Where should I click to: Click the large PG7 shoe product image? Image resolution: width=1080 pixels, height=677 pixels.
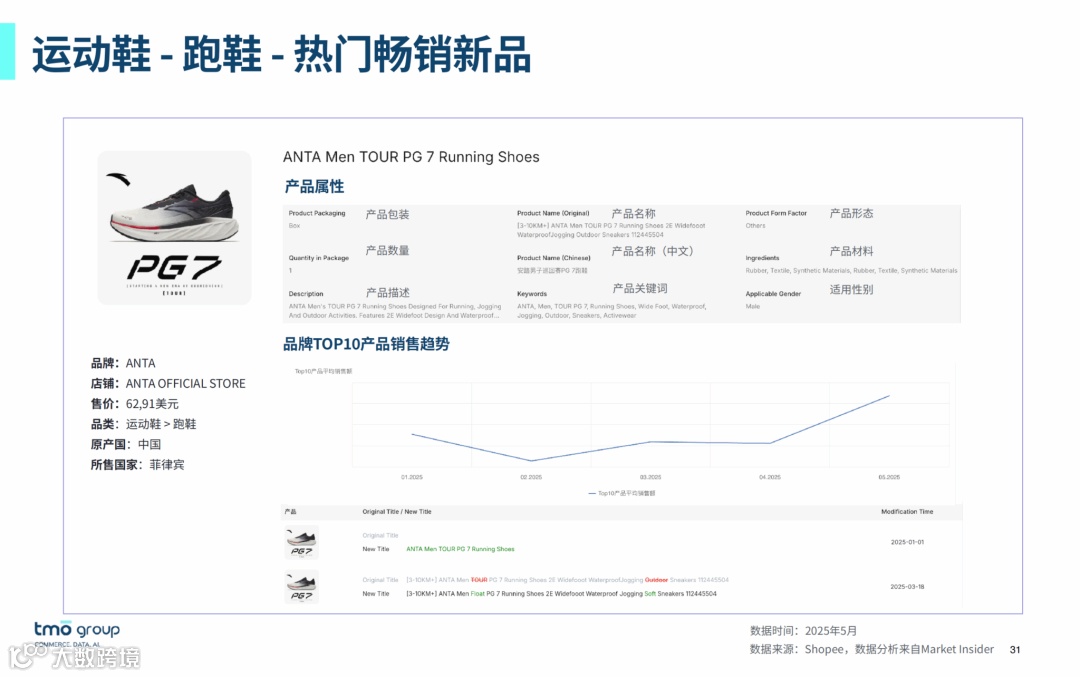coord(174,227)
